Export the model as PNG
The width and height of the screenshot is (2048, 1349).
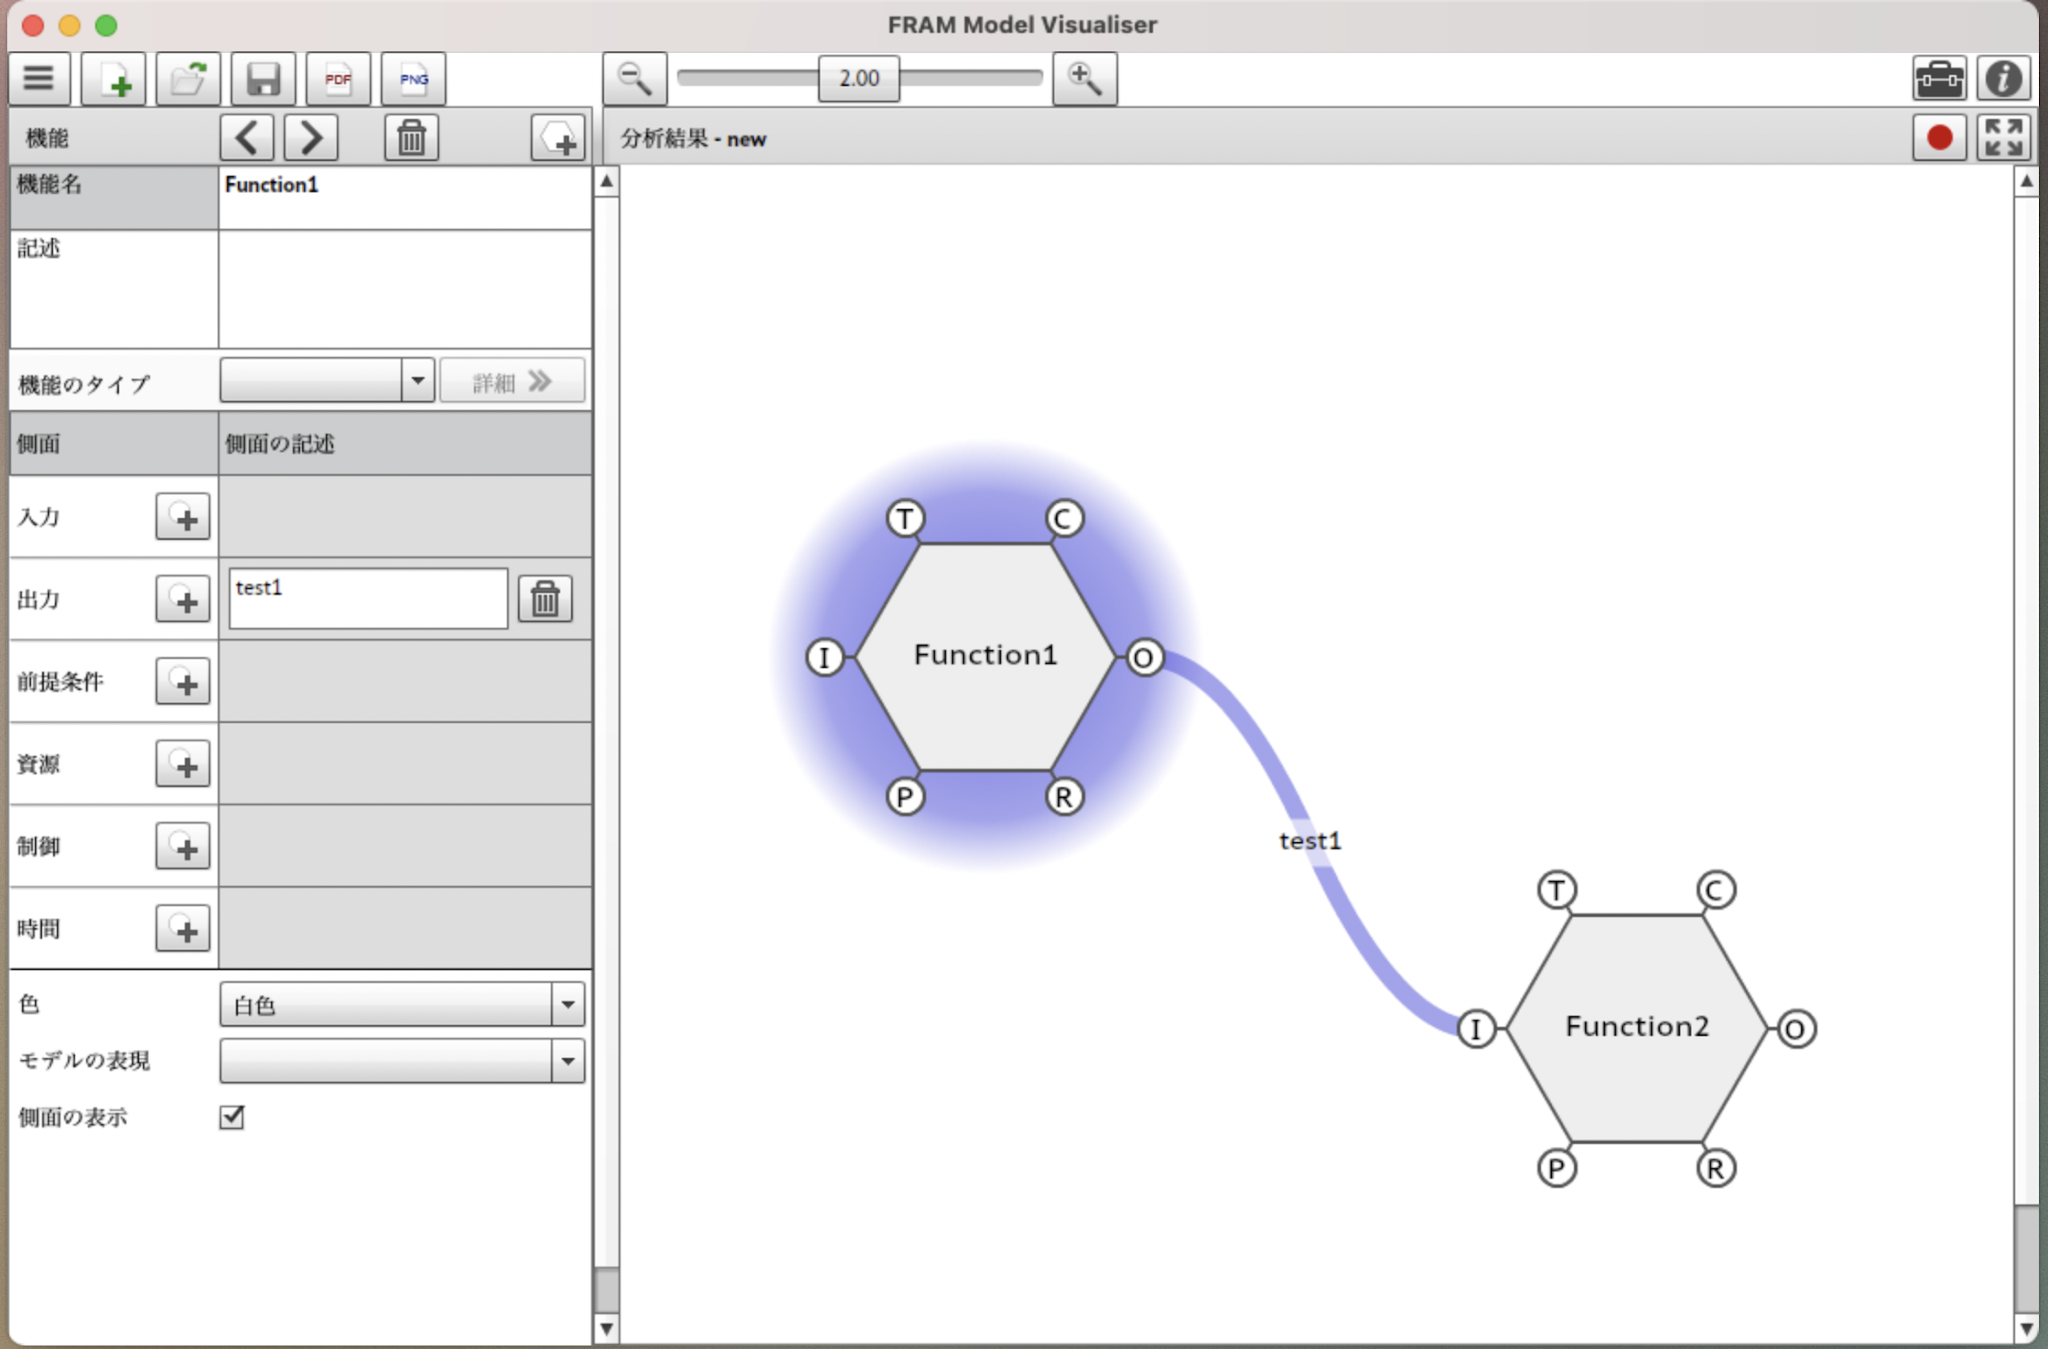click(x=413, y=79)
